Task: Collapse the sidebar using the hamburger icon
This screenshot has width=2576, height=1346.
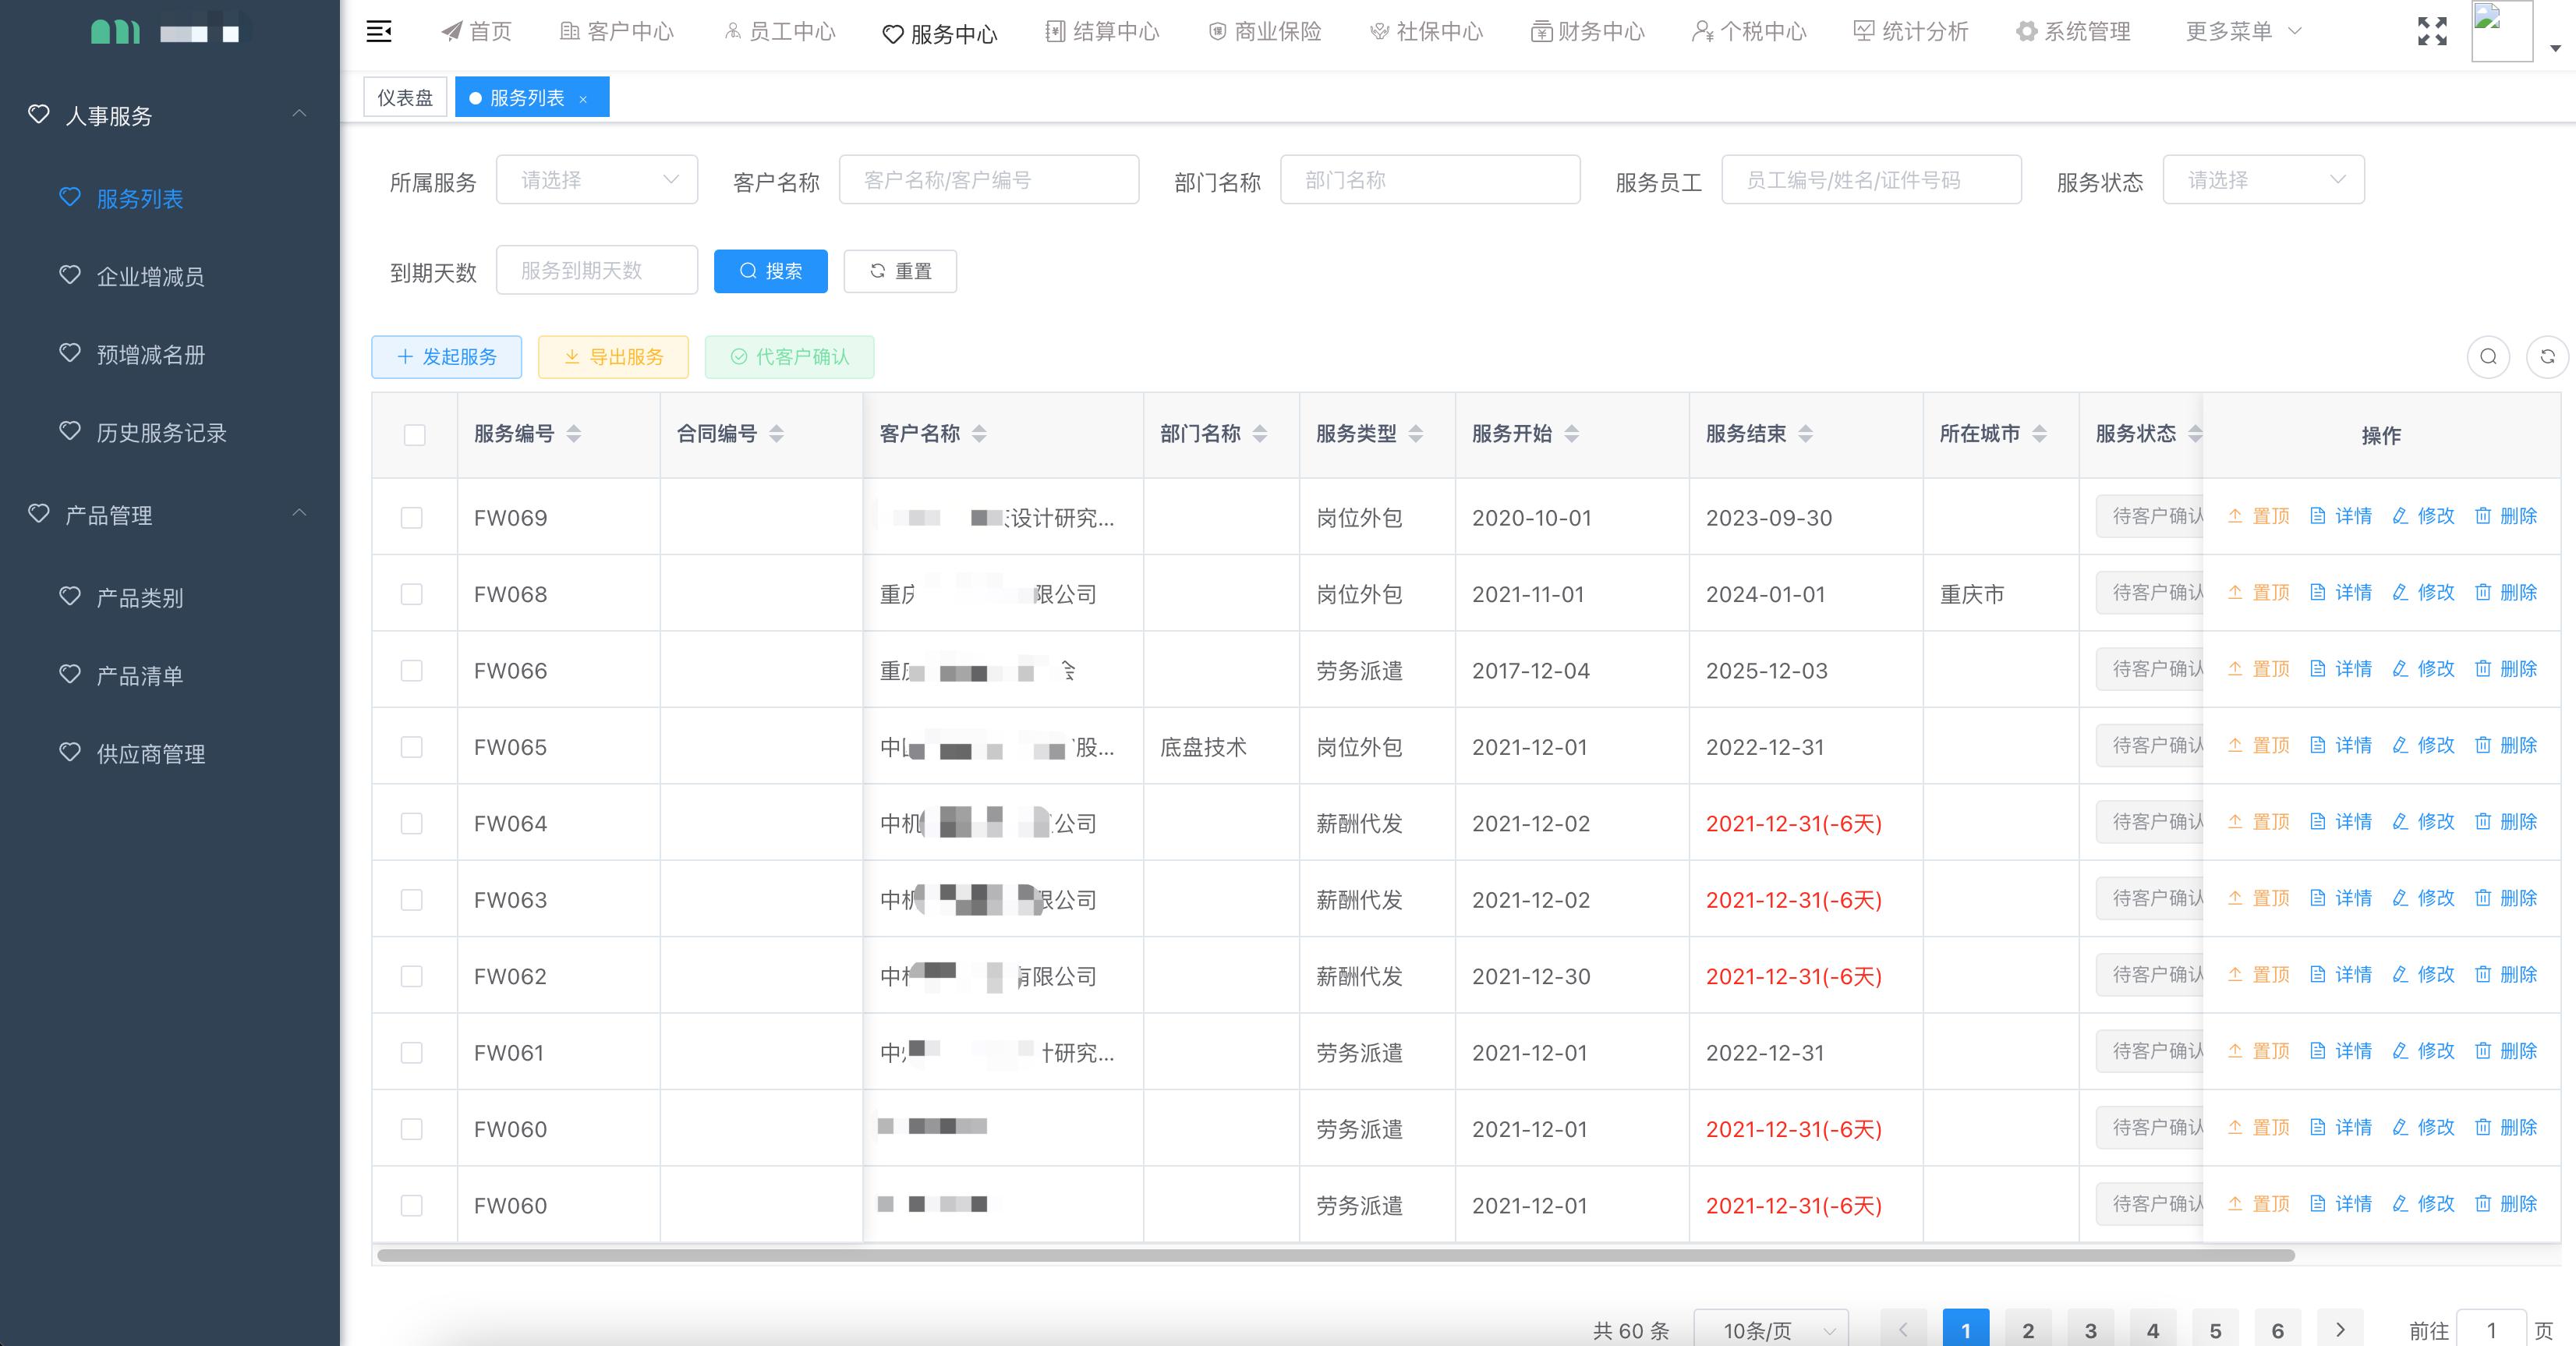Action: click(x=378, y=31)
